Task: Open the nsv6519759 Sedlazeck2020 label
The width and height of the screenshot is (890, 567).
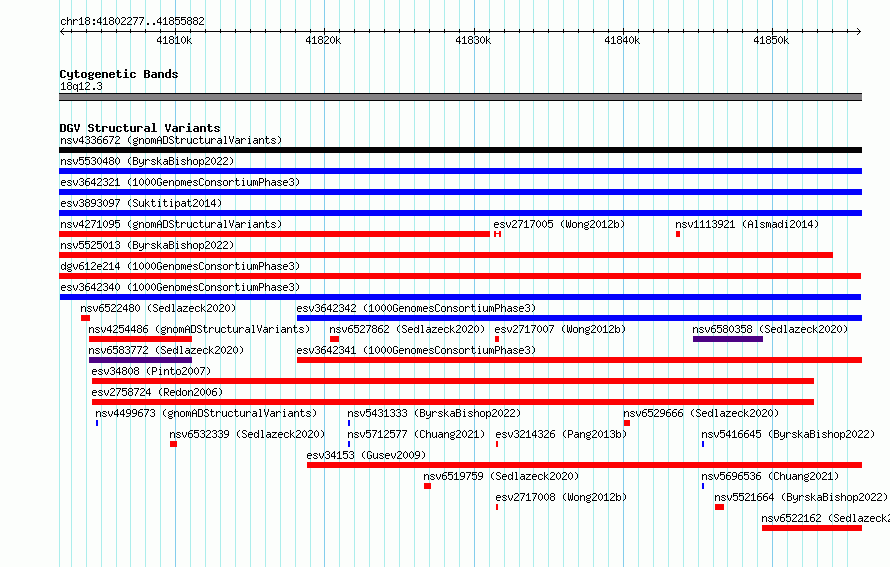Action: pyautogui.click(x=501, y=476)
